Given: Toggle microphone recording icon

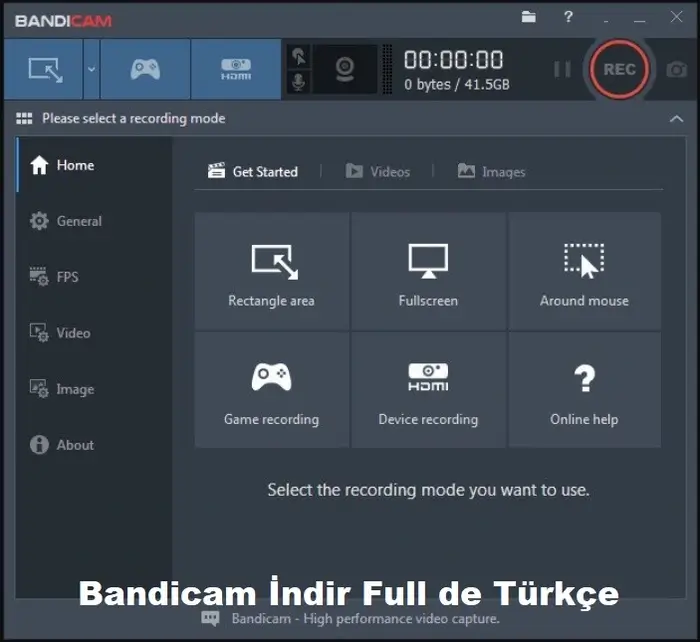Looking at the screenshot, I should [299, 82].
